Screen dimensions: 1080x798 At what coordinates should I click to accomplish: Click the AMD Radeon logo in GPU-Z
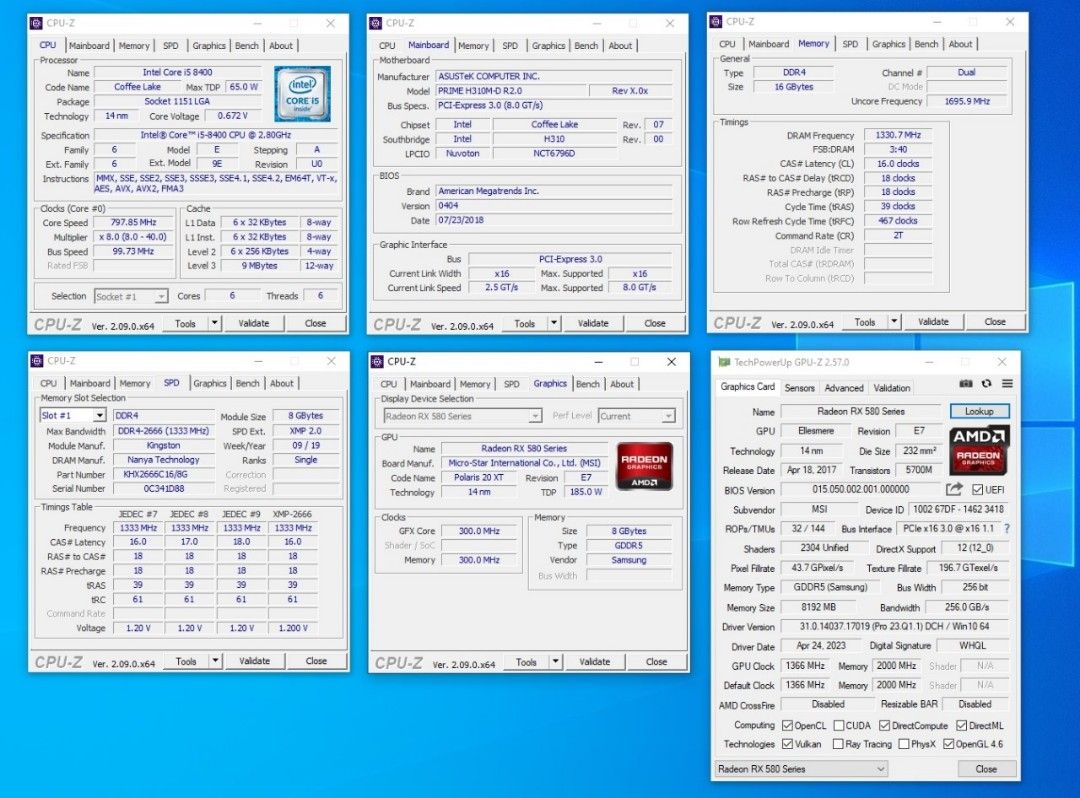pyautogui.click(x=979, y=450)
